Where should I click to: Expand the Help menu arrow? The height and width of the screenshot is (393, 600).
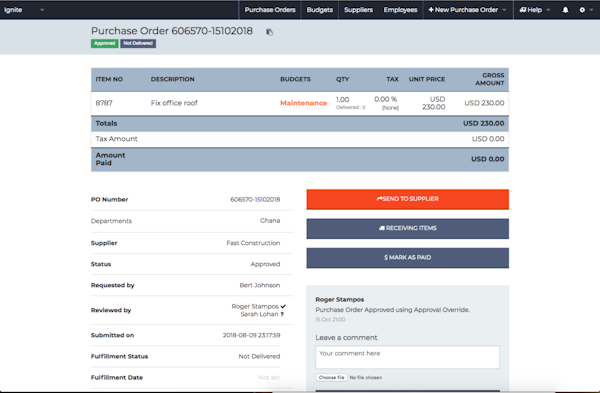(548, 10)
